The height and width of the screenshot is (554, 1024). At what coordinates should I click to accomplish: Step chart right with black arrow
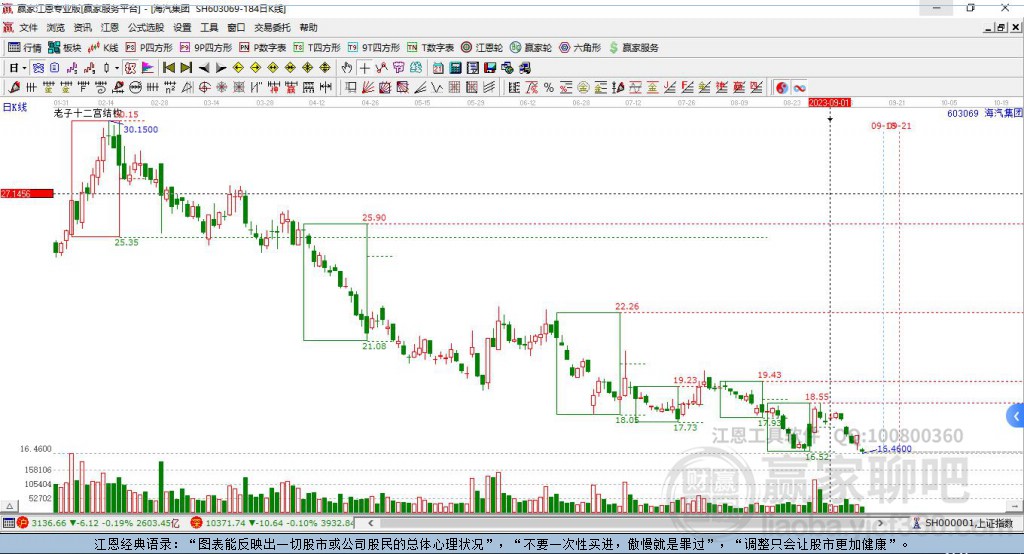(x=221, y=68)
